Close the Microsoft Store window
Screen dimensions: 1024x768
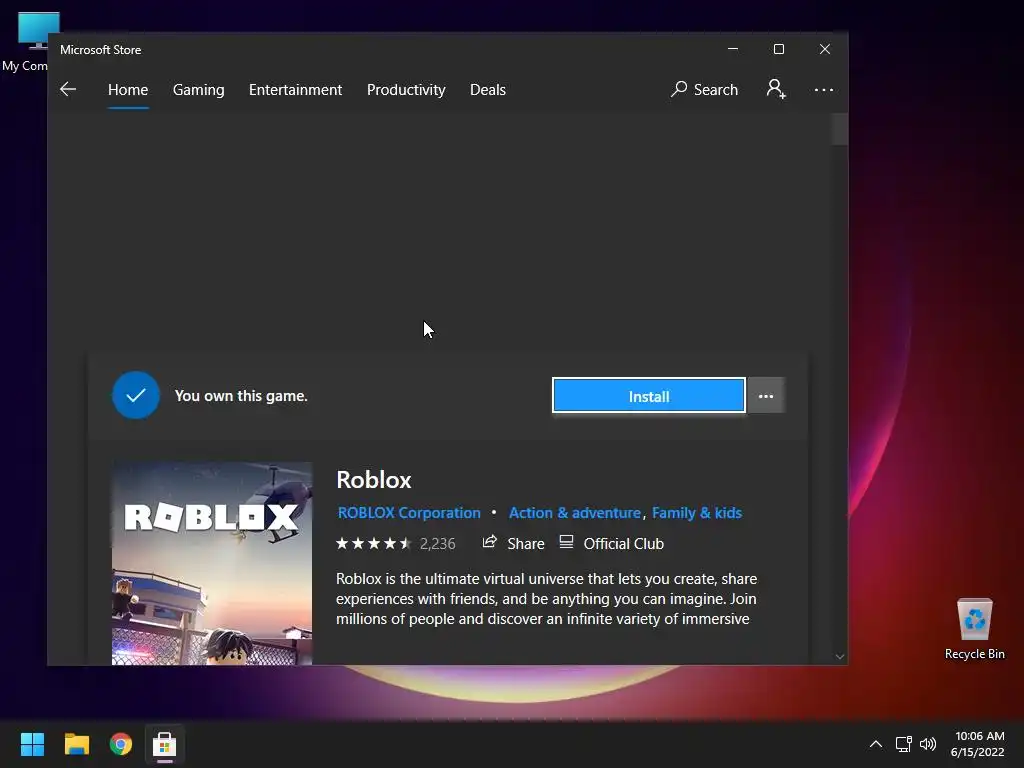[825, 49]
